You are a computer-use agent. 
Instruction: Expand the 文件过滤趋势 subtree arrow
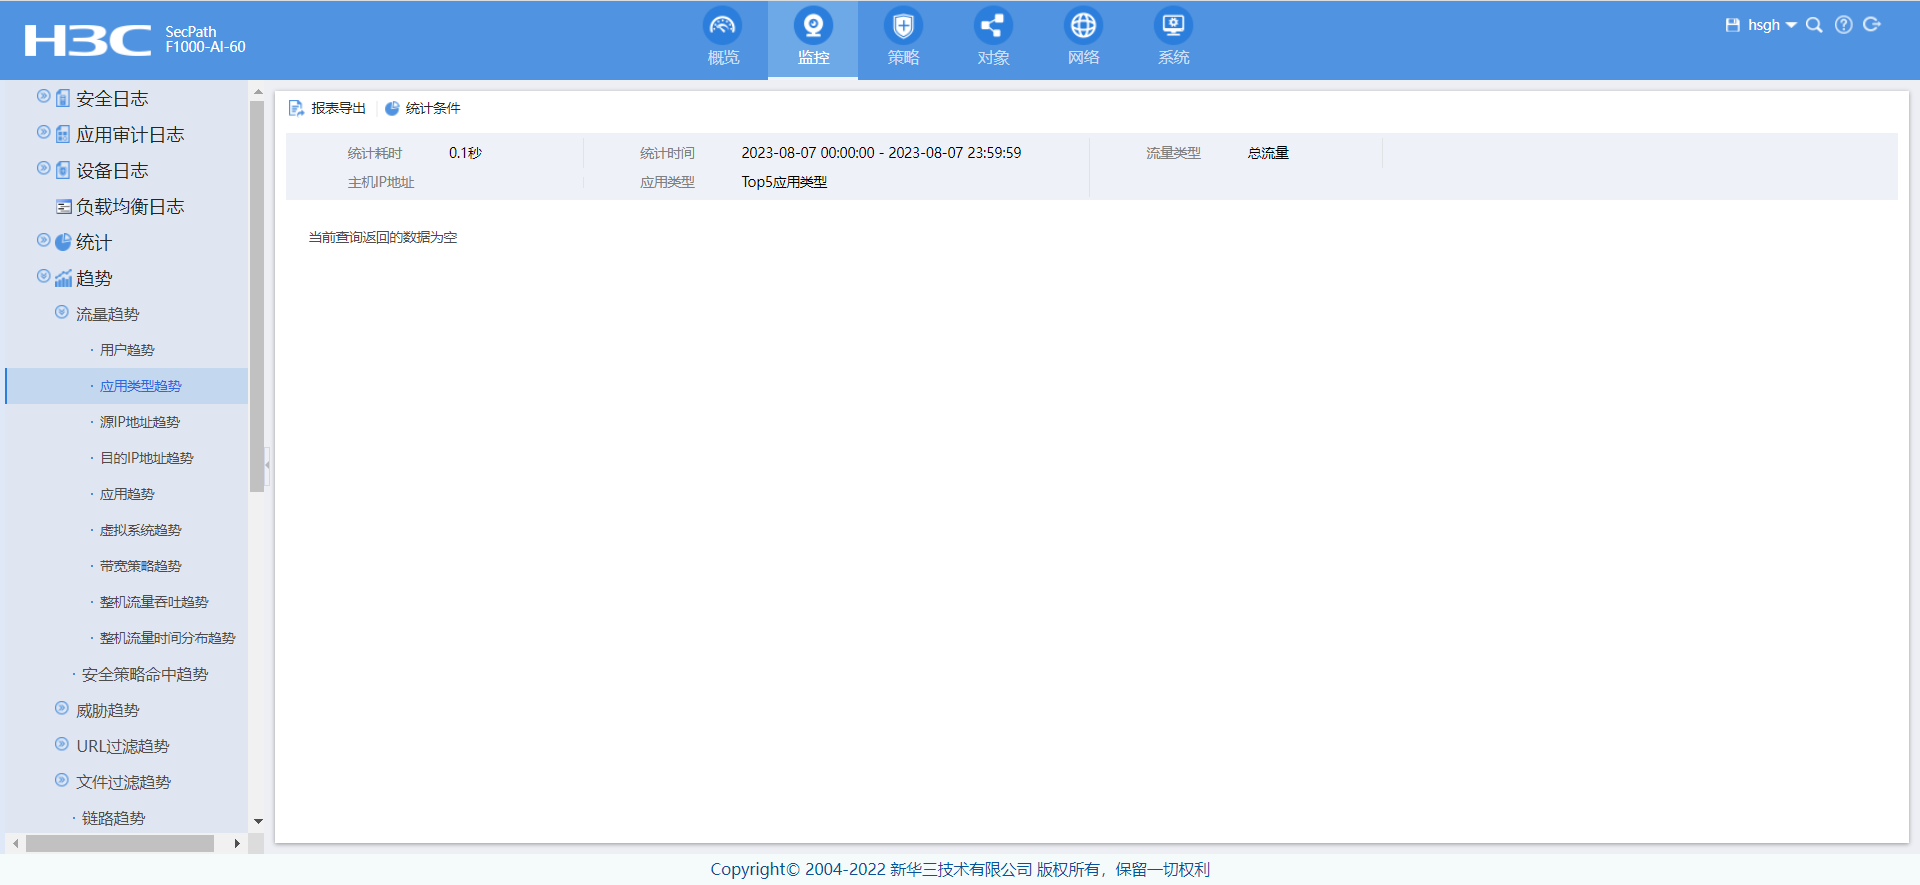tap(62, 780)
